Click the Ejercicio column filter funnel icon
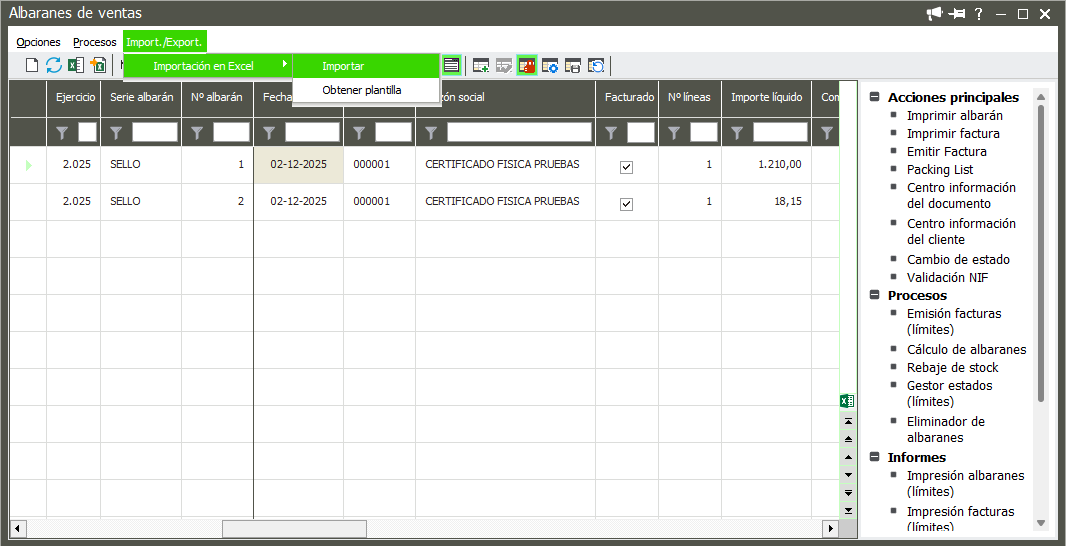The image size is (1066, 546). (x=62, y=132)
